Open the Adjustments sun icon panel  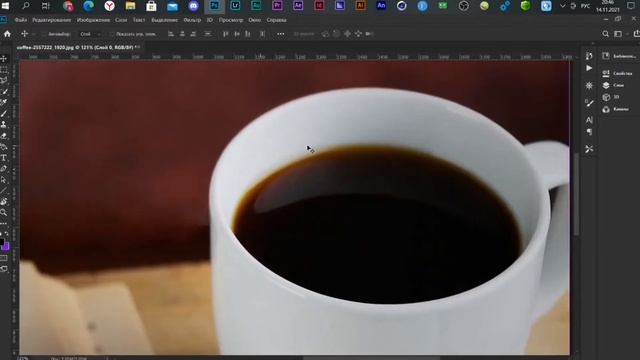pos(589,86)
